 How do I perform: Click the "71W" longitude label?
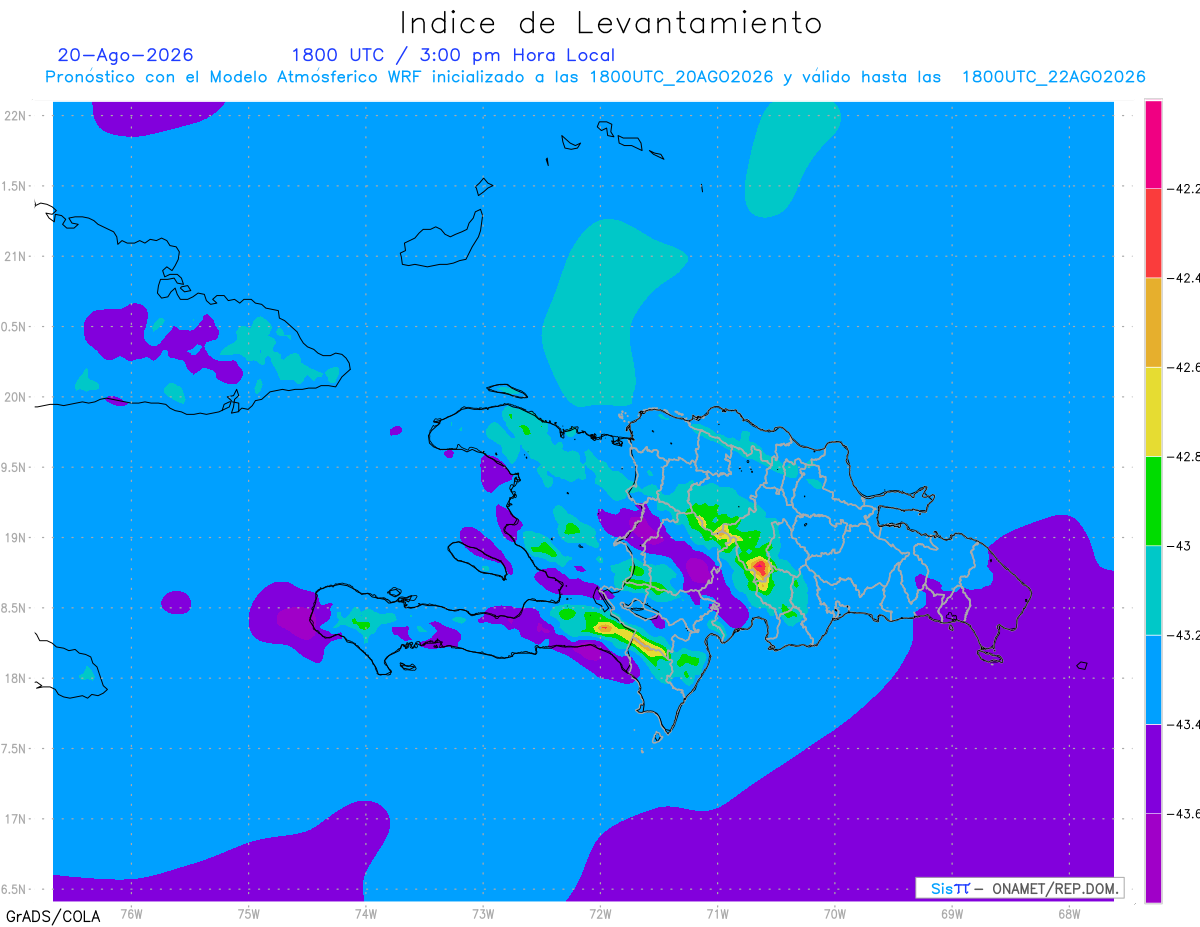717,913
